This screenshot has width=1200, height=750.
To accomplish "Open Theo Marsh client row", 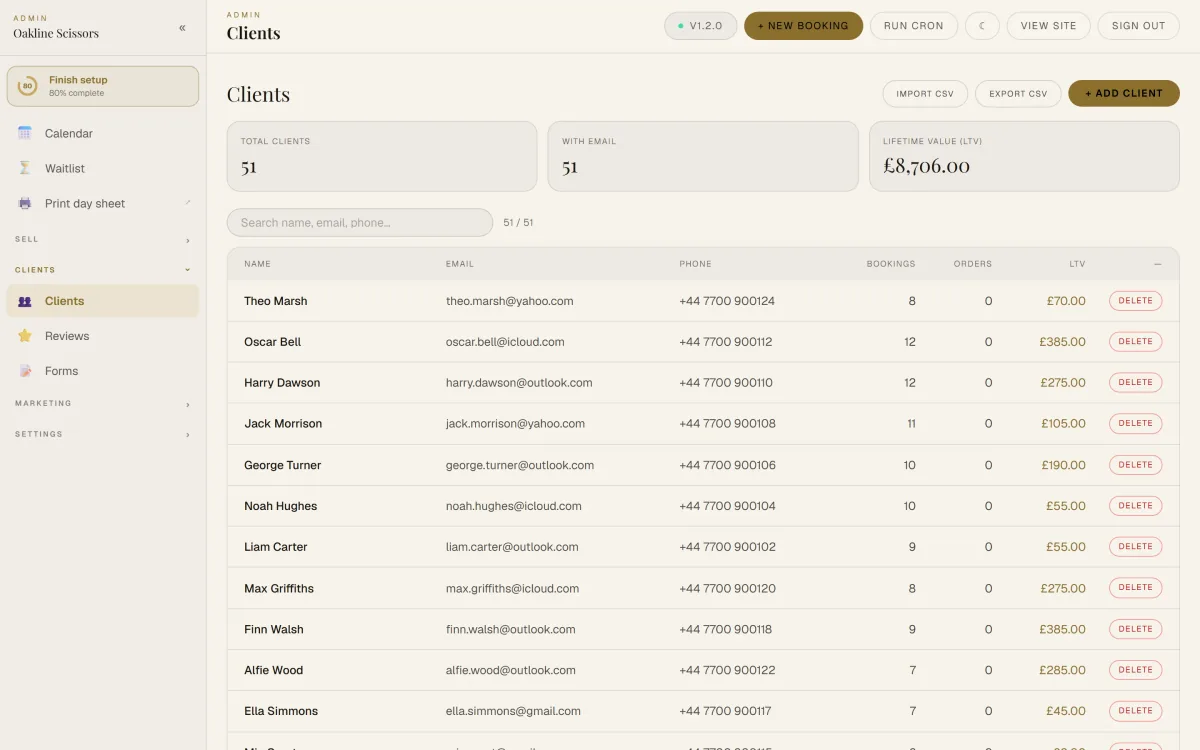I will point(703,301).
